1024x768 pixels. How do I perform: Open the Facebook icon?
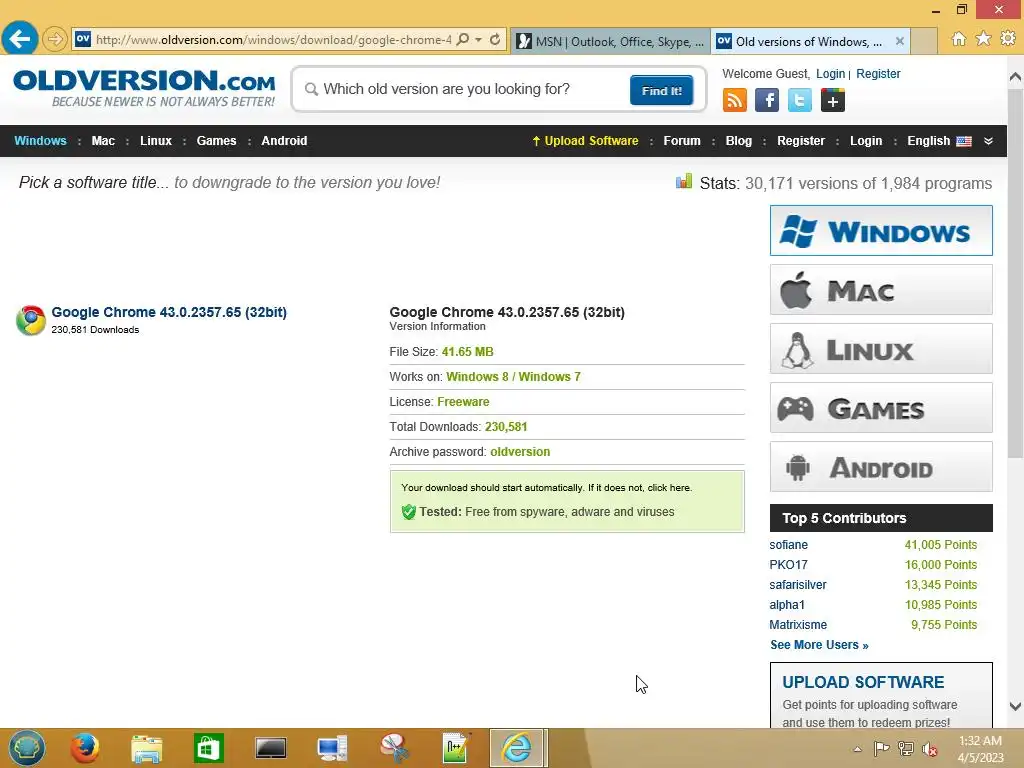(767, 101)
